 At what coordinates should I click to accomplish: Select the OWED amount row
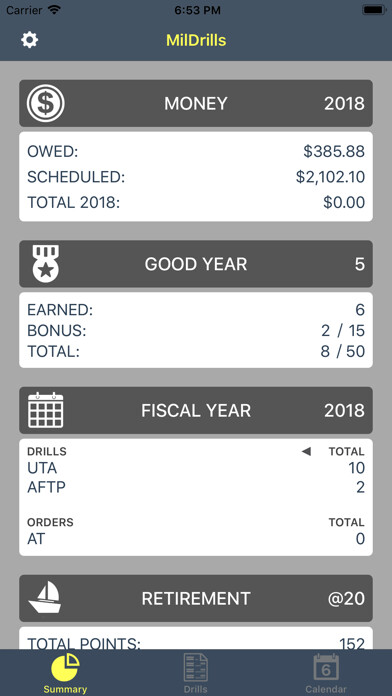(196, 152)
